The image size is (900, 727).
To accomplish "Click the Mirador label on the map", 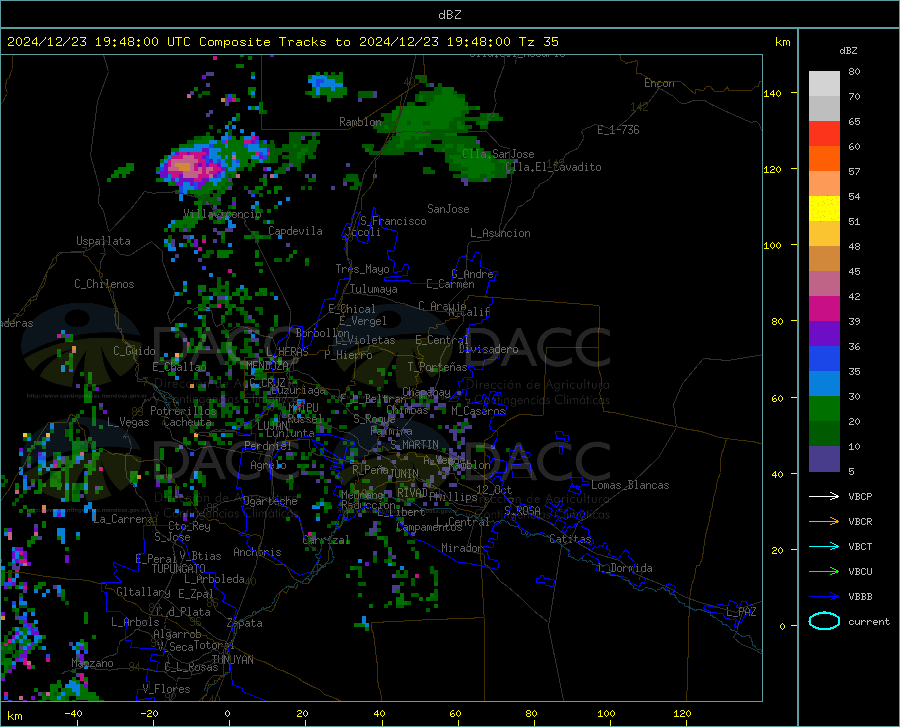I will 461,548.
